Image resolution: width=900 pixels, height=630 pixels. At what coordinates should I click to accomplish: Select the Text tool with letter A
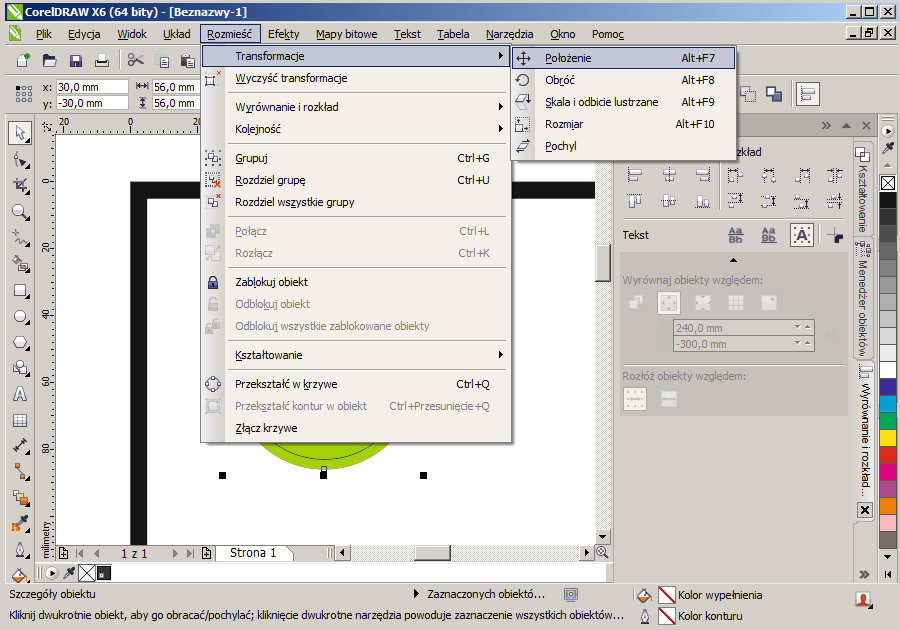click(20, 394)
